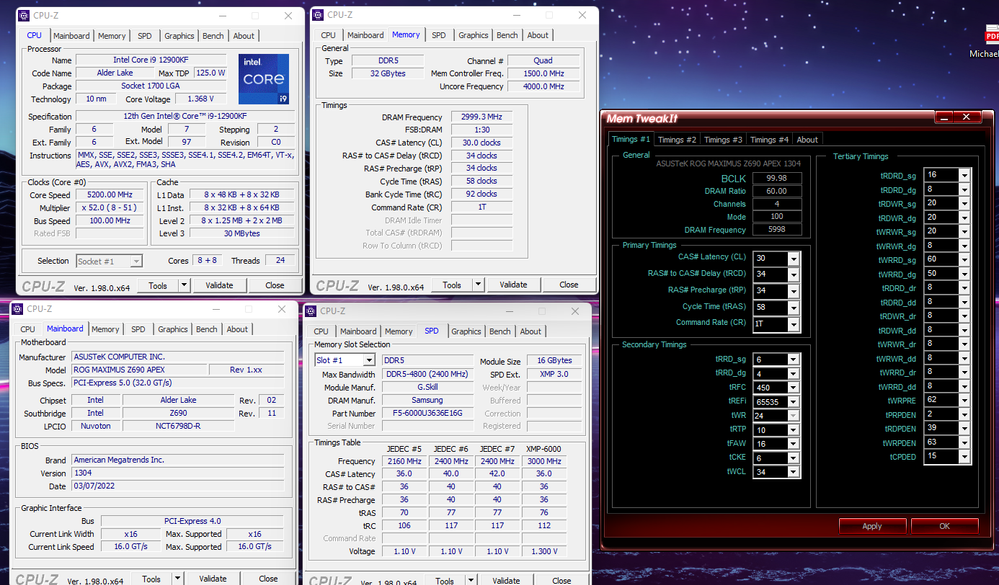Click Tools button in CPU window

[158, 285]
